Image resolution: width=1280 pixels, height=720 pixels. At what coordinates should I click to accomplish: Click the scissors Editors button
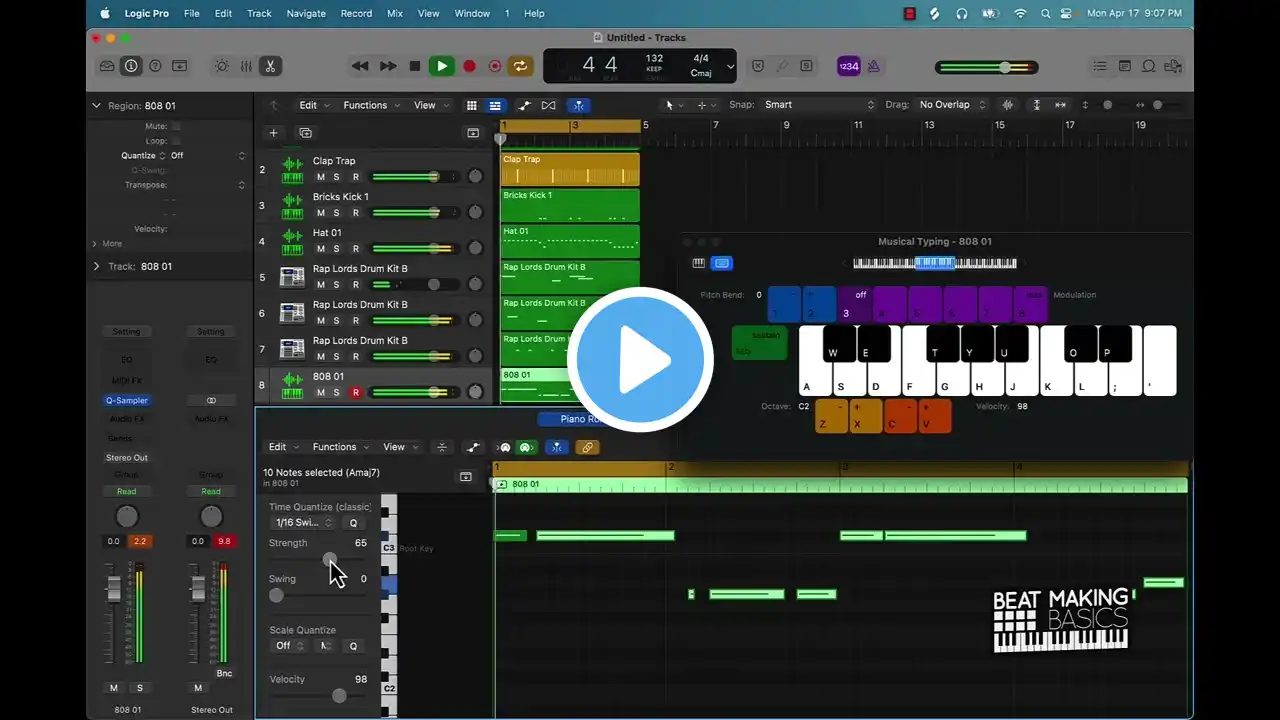[x=270, y=66]
